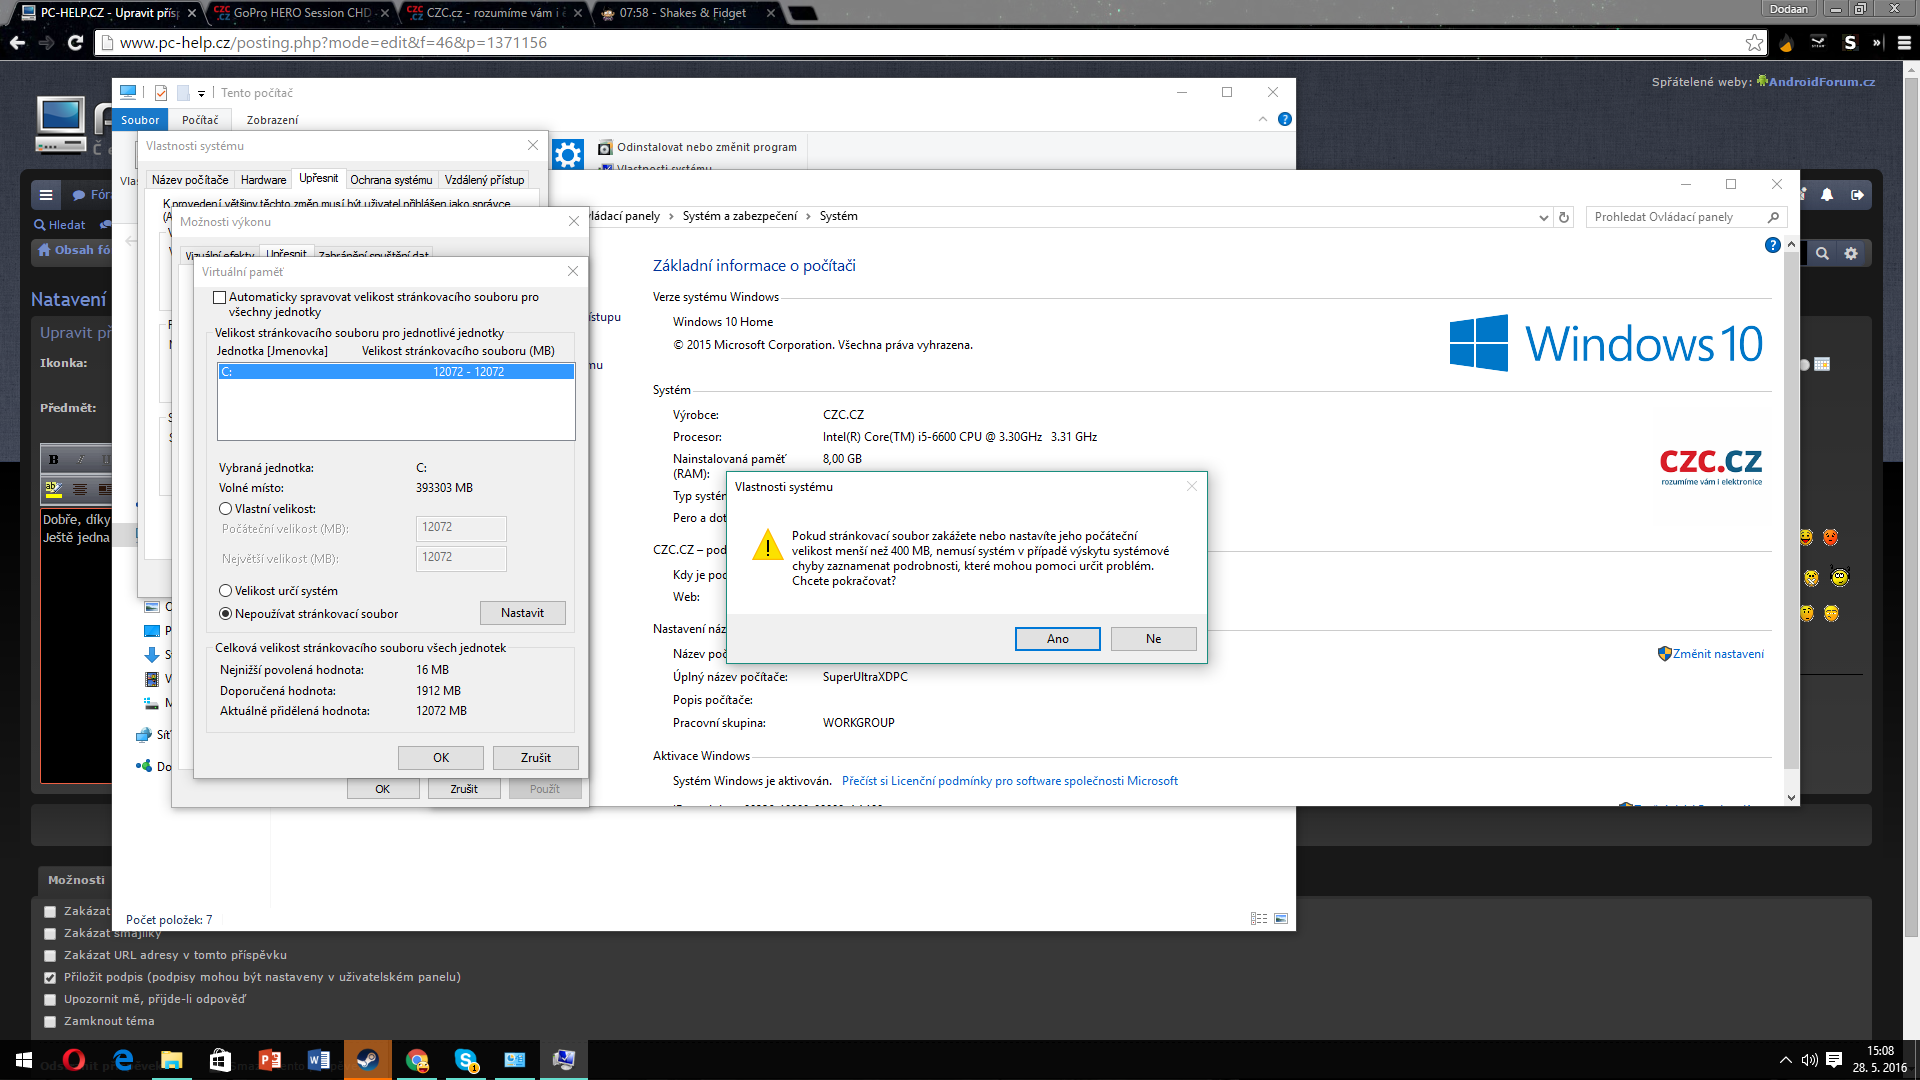Select Velikost určí systém radio option
The height and width of the screenshot is (1080, 1920).
coord(226,591)
